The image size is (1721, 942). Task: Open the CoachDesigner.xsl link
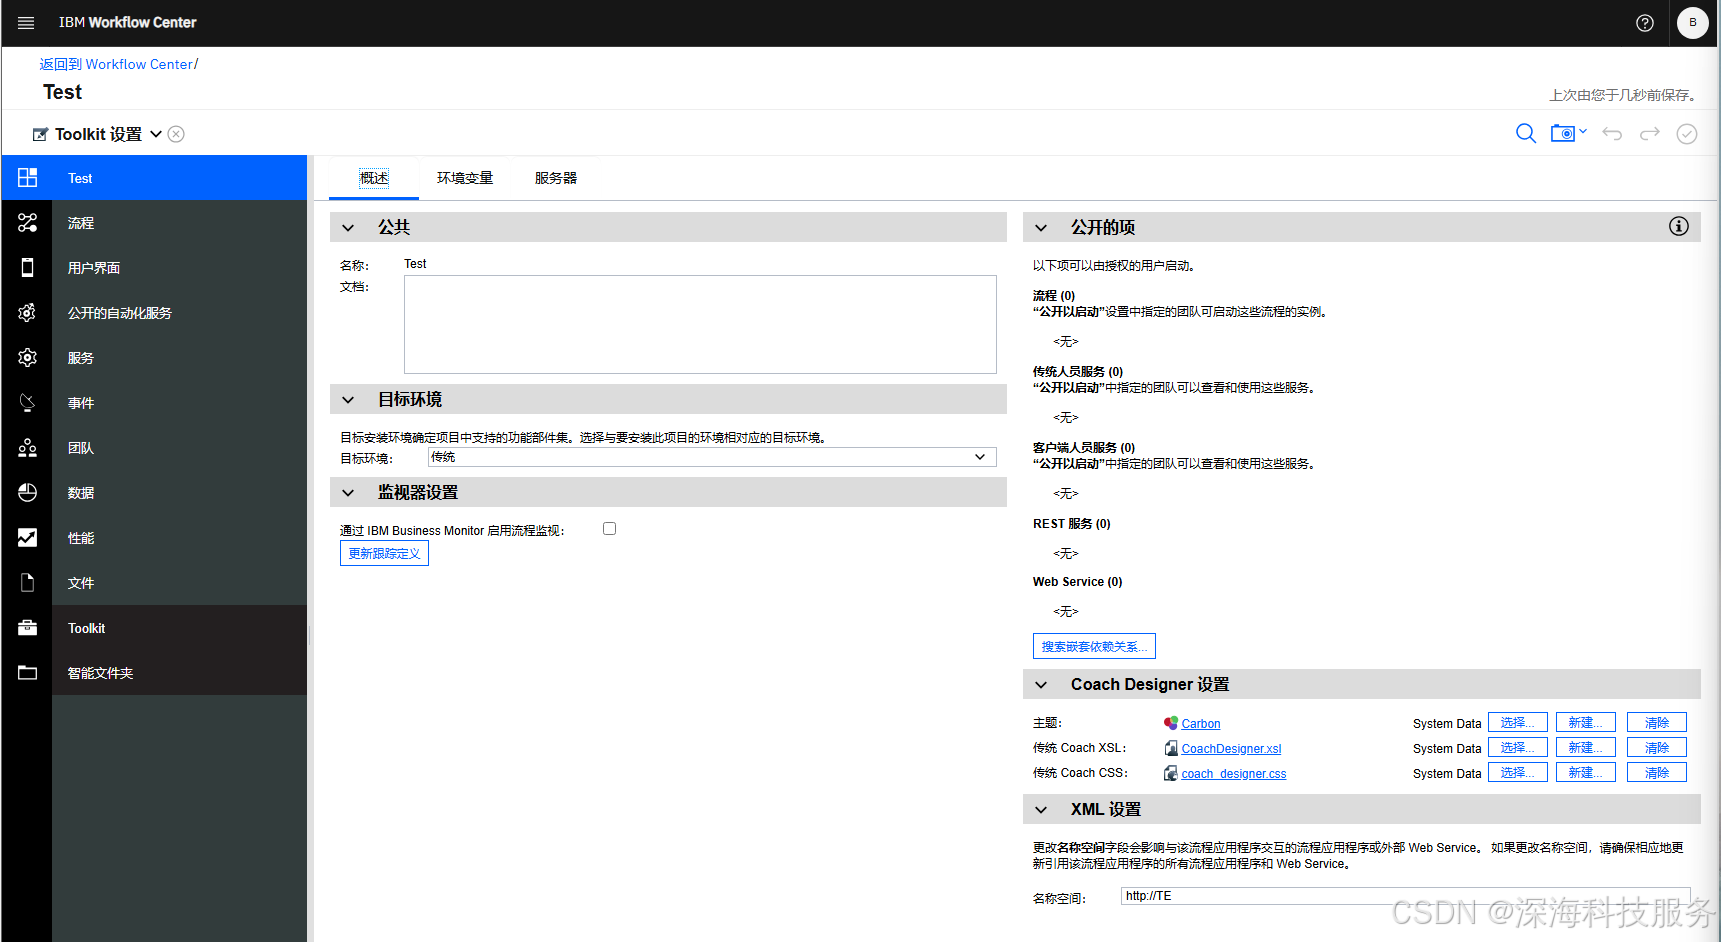(1231, 749)
